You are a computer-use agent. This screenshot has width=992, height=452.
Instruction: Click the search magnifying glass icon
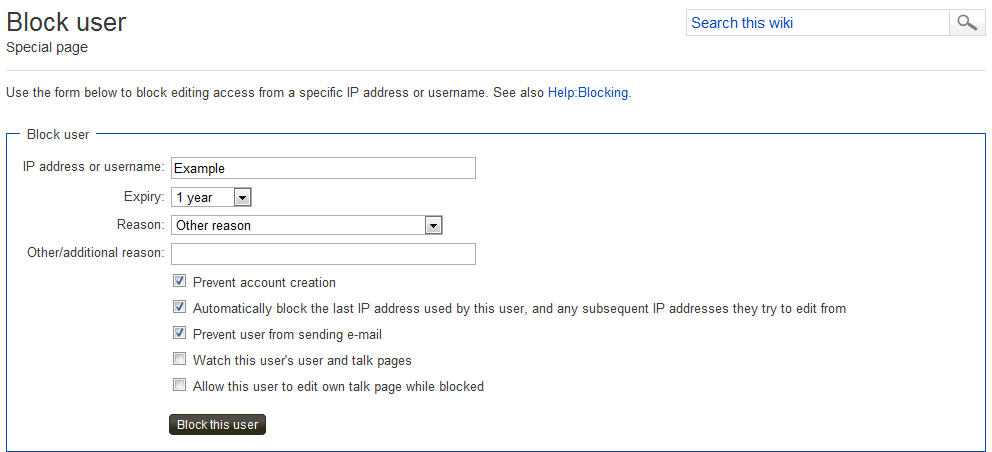[x=966, y=23]
